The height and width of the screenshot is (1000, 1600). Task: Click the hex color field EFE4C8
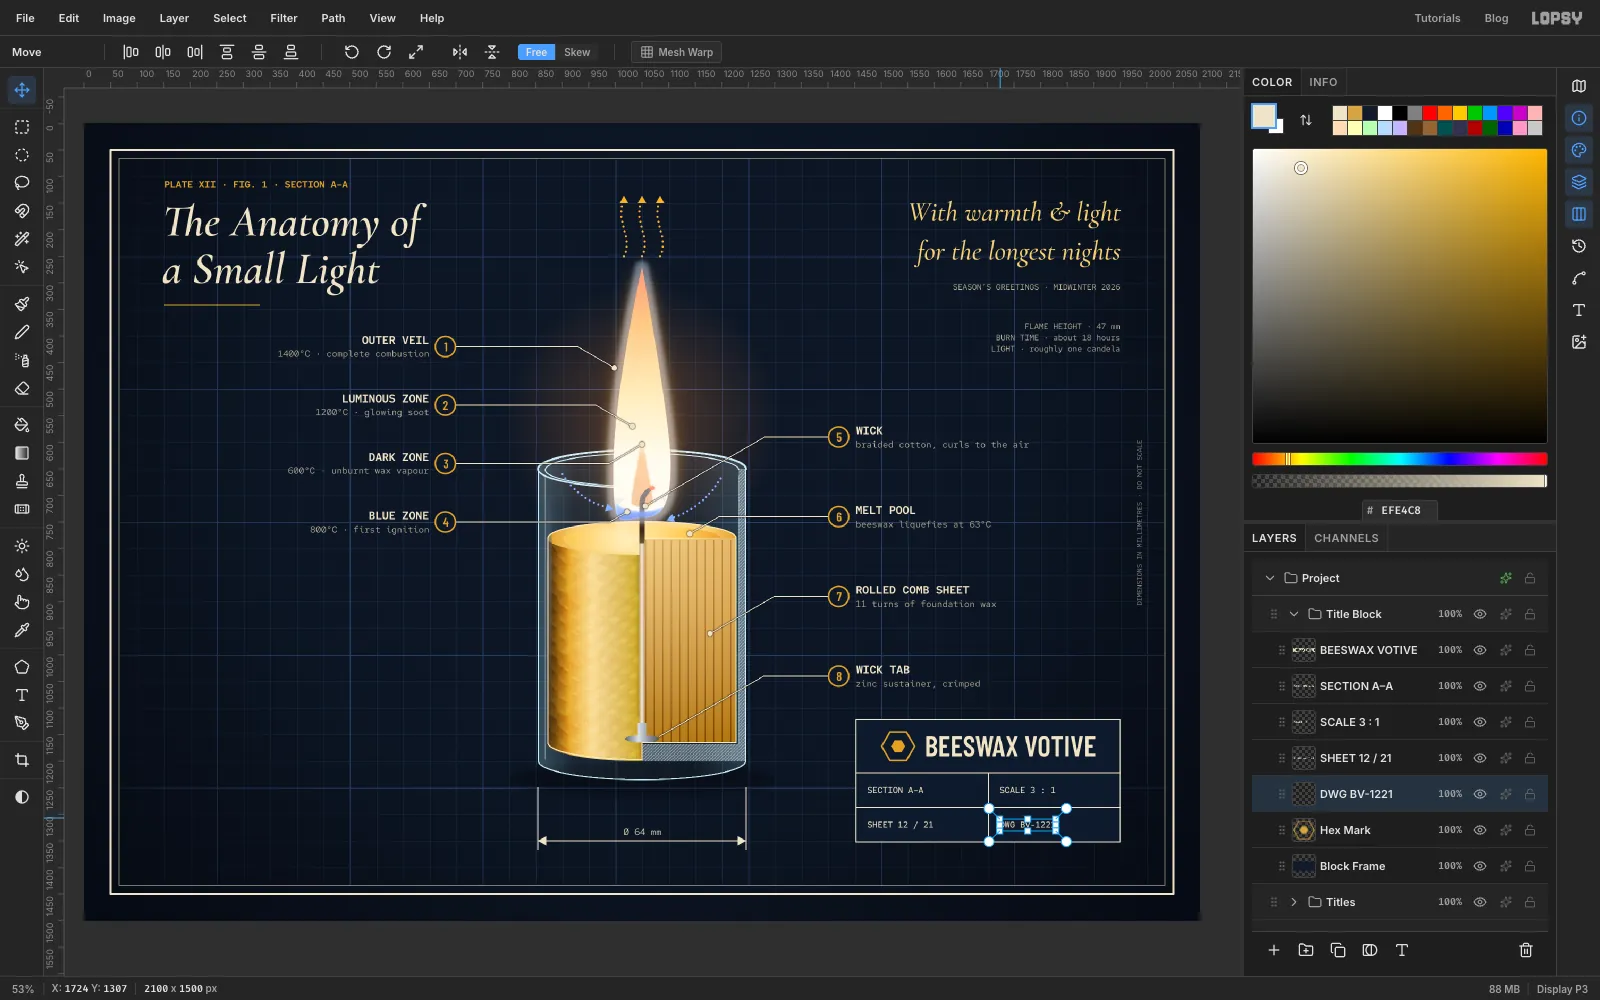click(1400, 510)
